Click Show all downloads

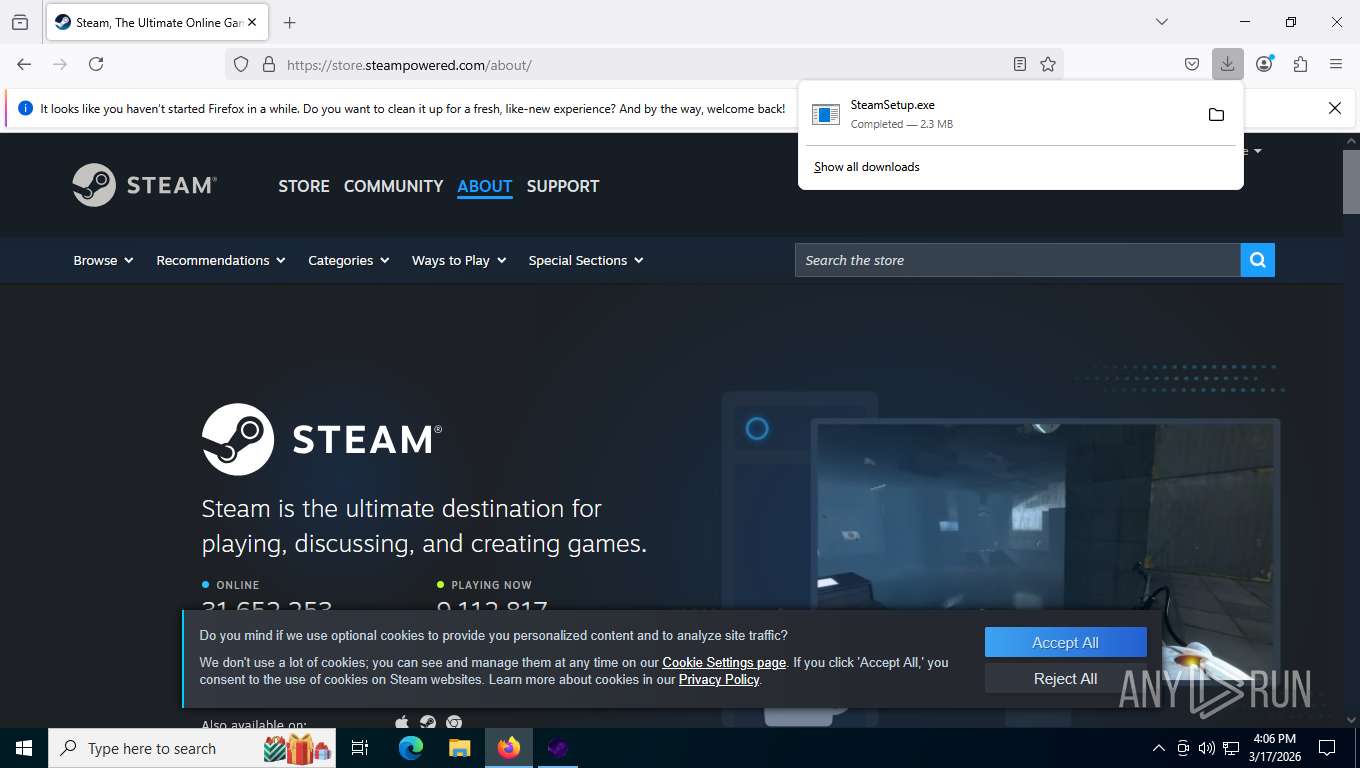pos(867,167)
